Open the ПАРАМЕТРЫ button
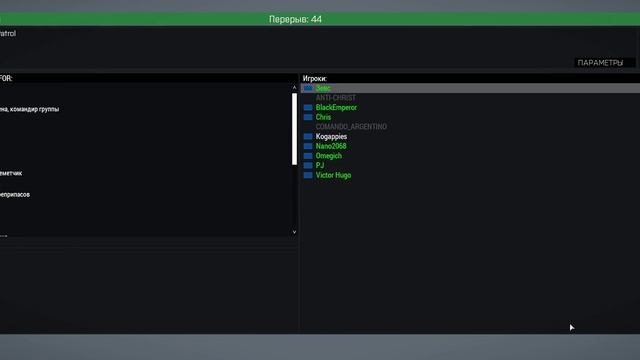The image size is (640, 360). click(604, 63)
